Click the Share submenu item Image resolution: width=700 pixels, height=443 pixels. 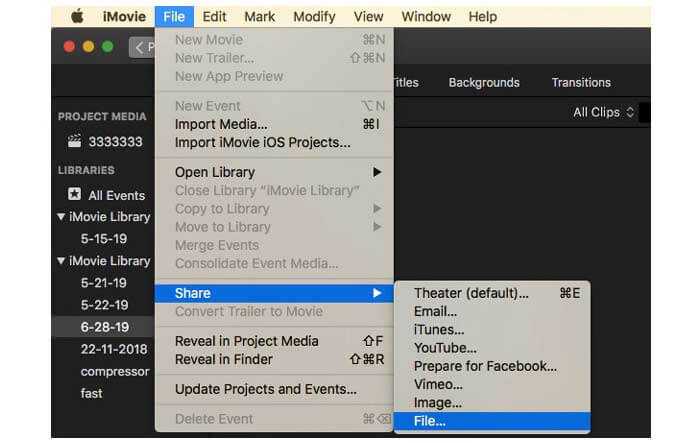click(274, 293)
